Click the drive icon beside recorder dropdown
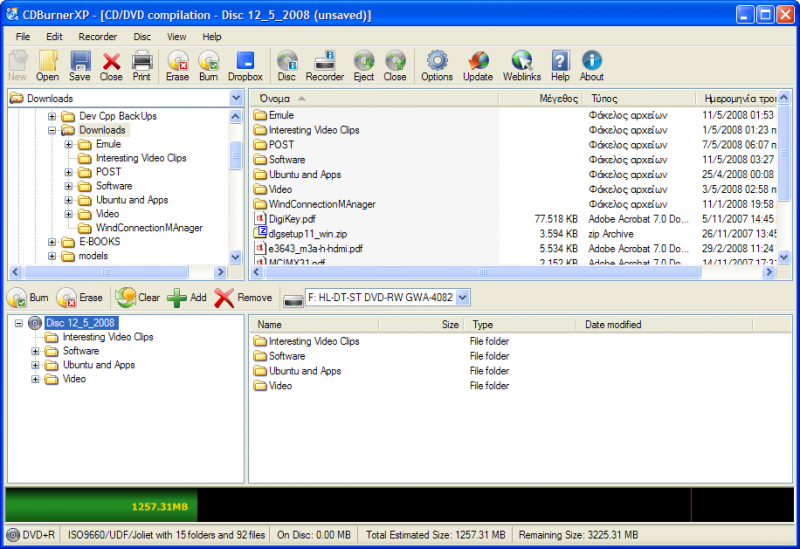The width and height of the screenshot is (800, 549). 293,301
